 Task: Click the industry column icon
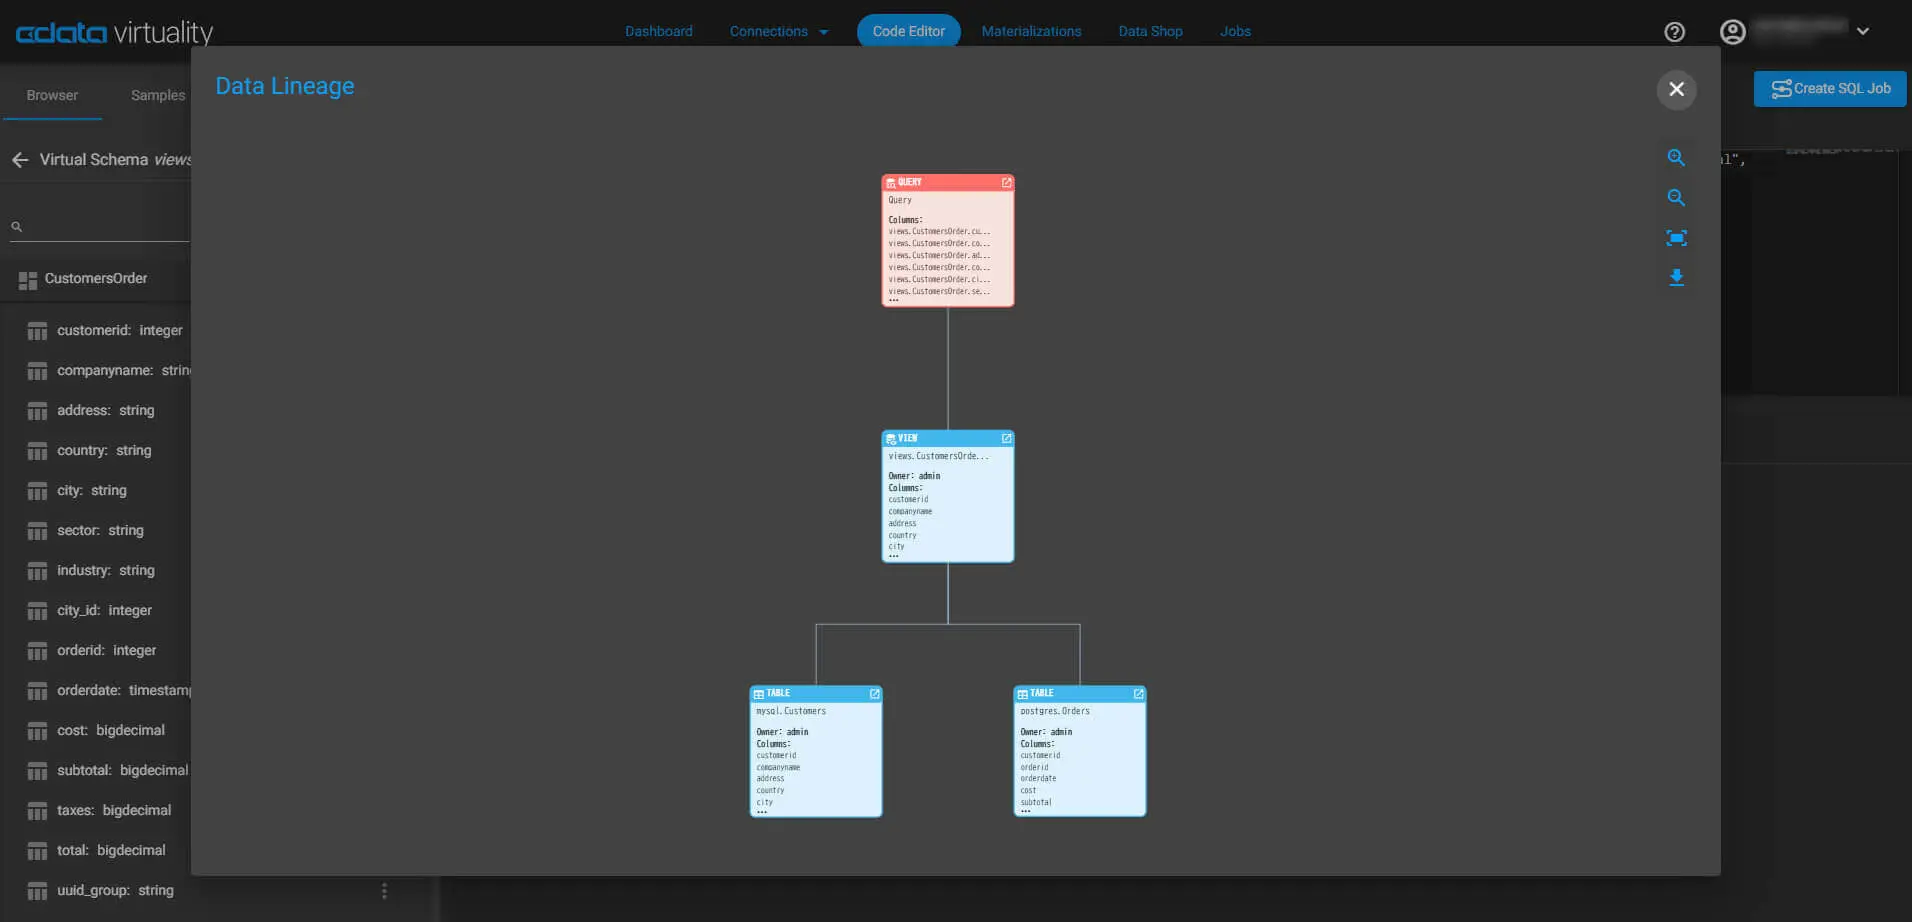coord(37,571)
